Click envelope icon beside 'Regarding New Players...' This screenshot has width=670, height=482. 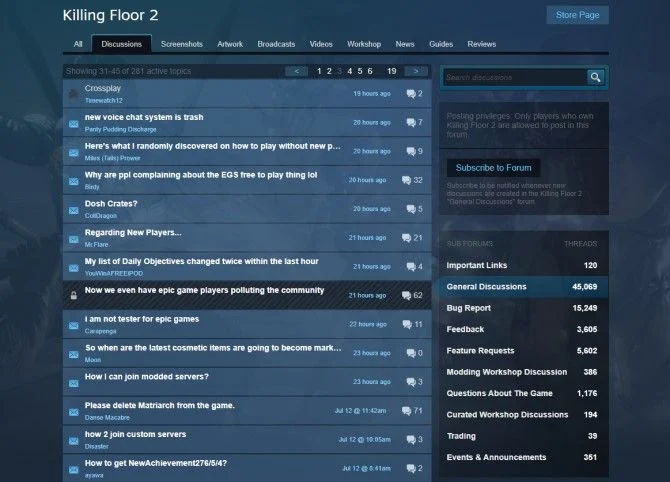73,239
